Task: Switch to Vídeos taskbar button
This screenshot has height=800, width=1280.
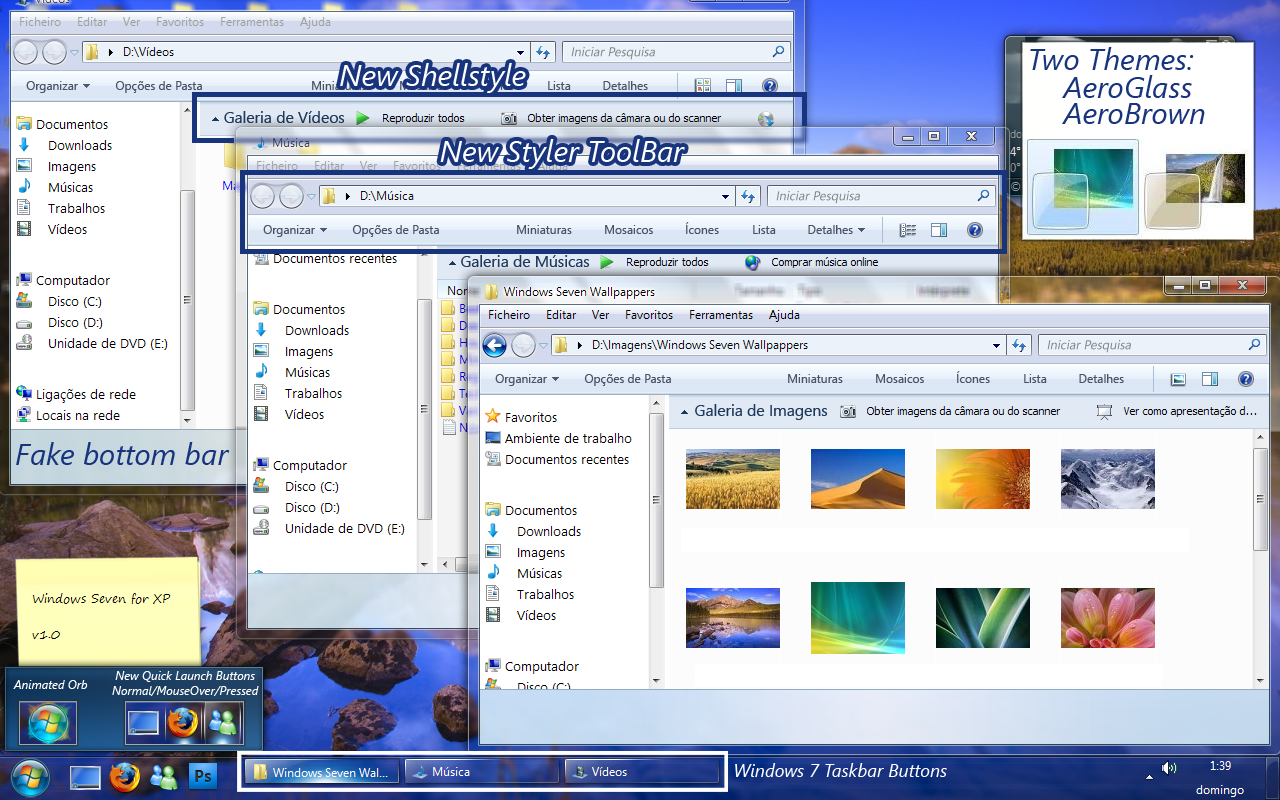Action: pos(641,771)
